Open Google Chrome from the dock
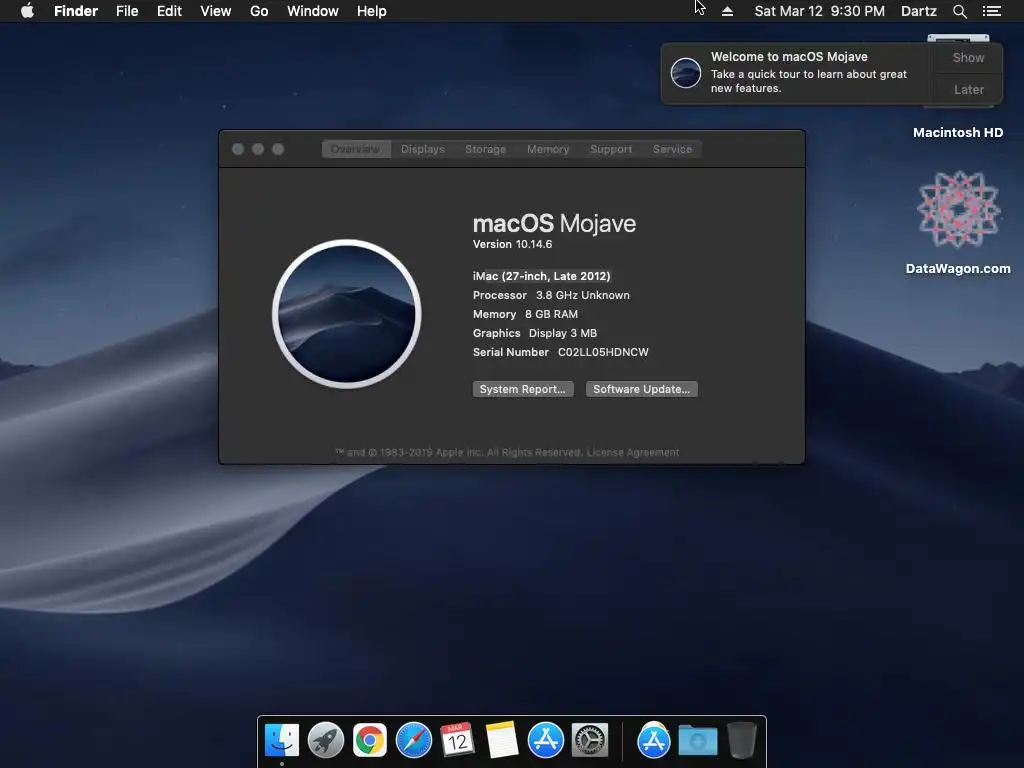This screenshot has height=768, width=1024. click(370, 740)
